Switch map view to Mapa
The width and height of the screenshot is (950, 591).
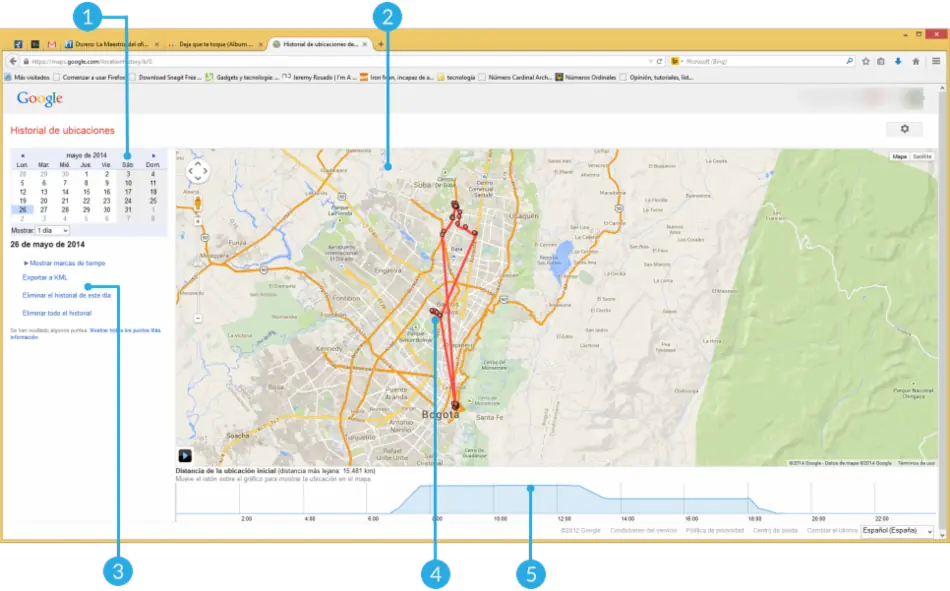pos(899,156)
